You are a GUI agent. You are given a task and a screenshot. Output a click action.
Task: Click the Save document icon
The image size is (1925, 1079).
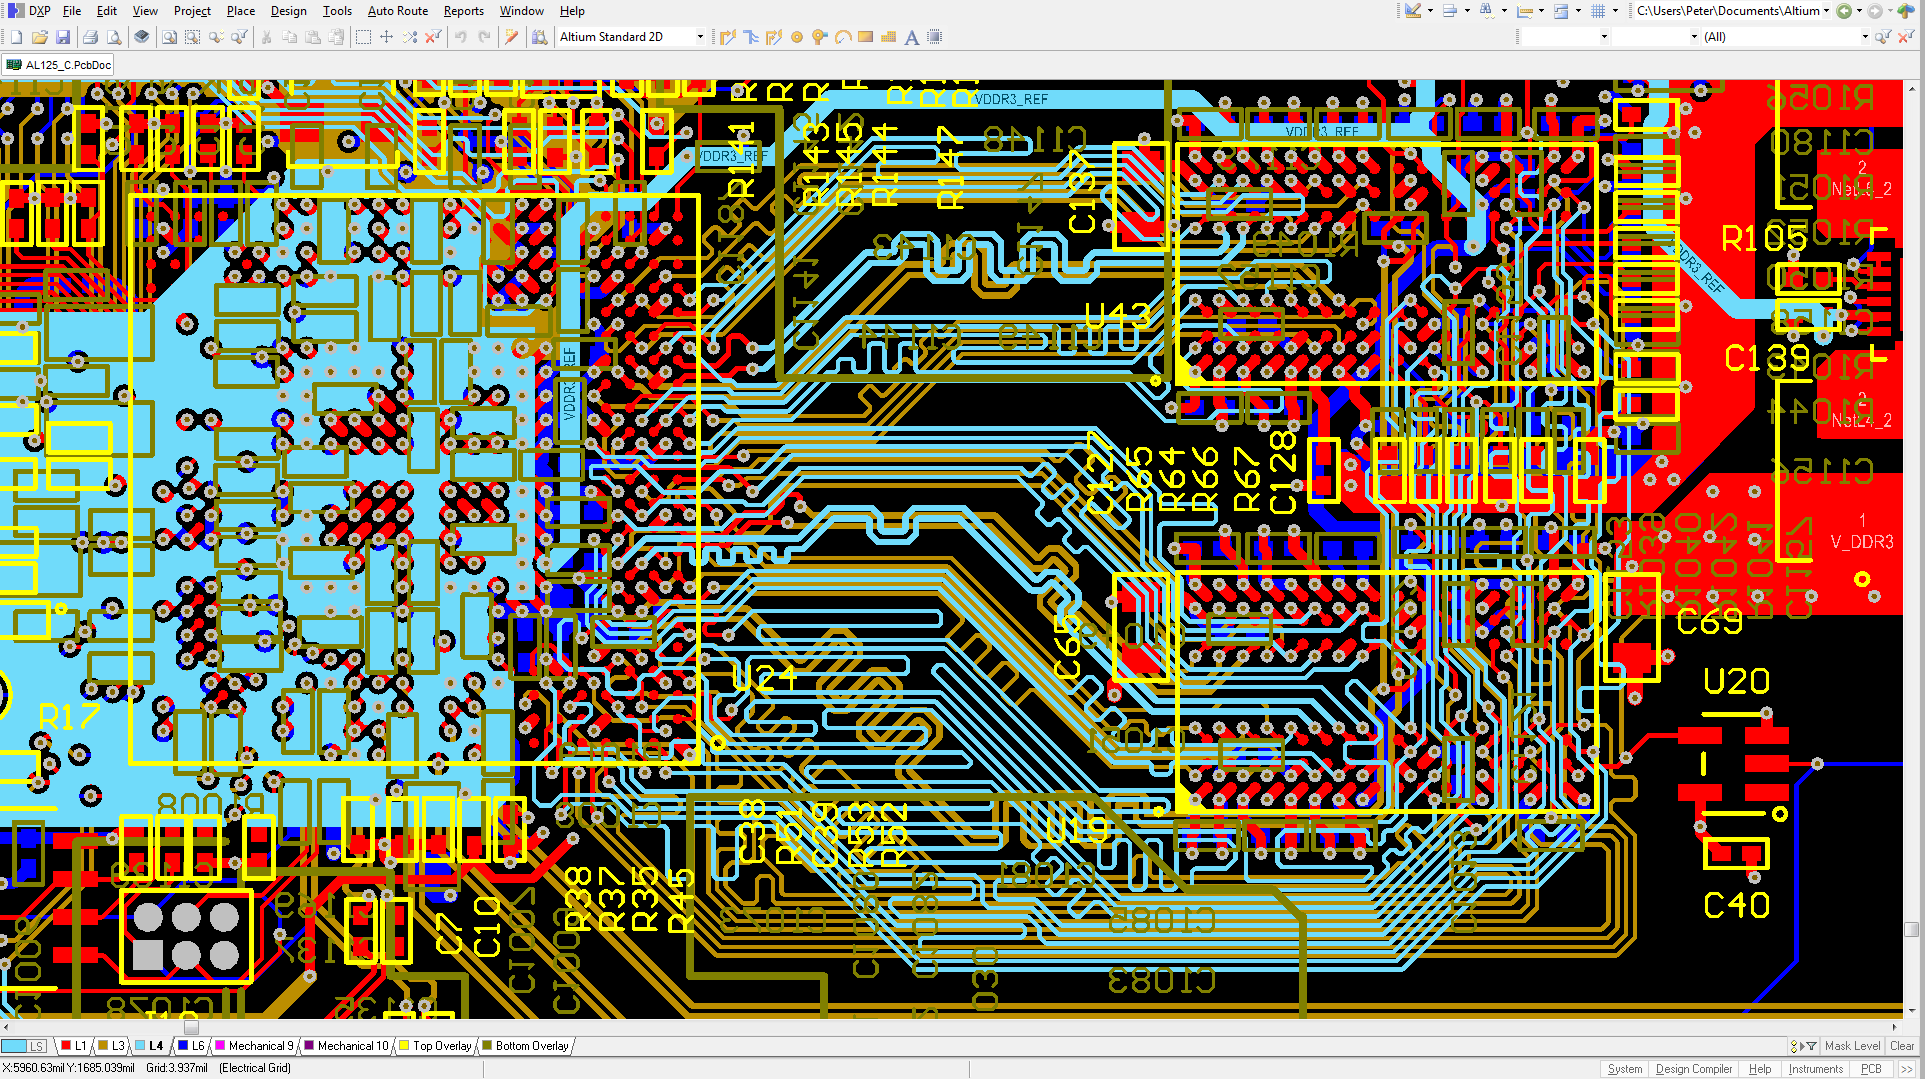tap(63, 37)
